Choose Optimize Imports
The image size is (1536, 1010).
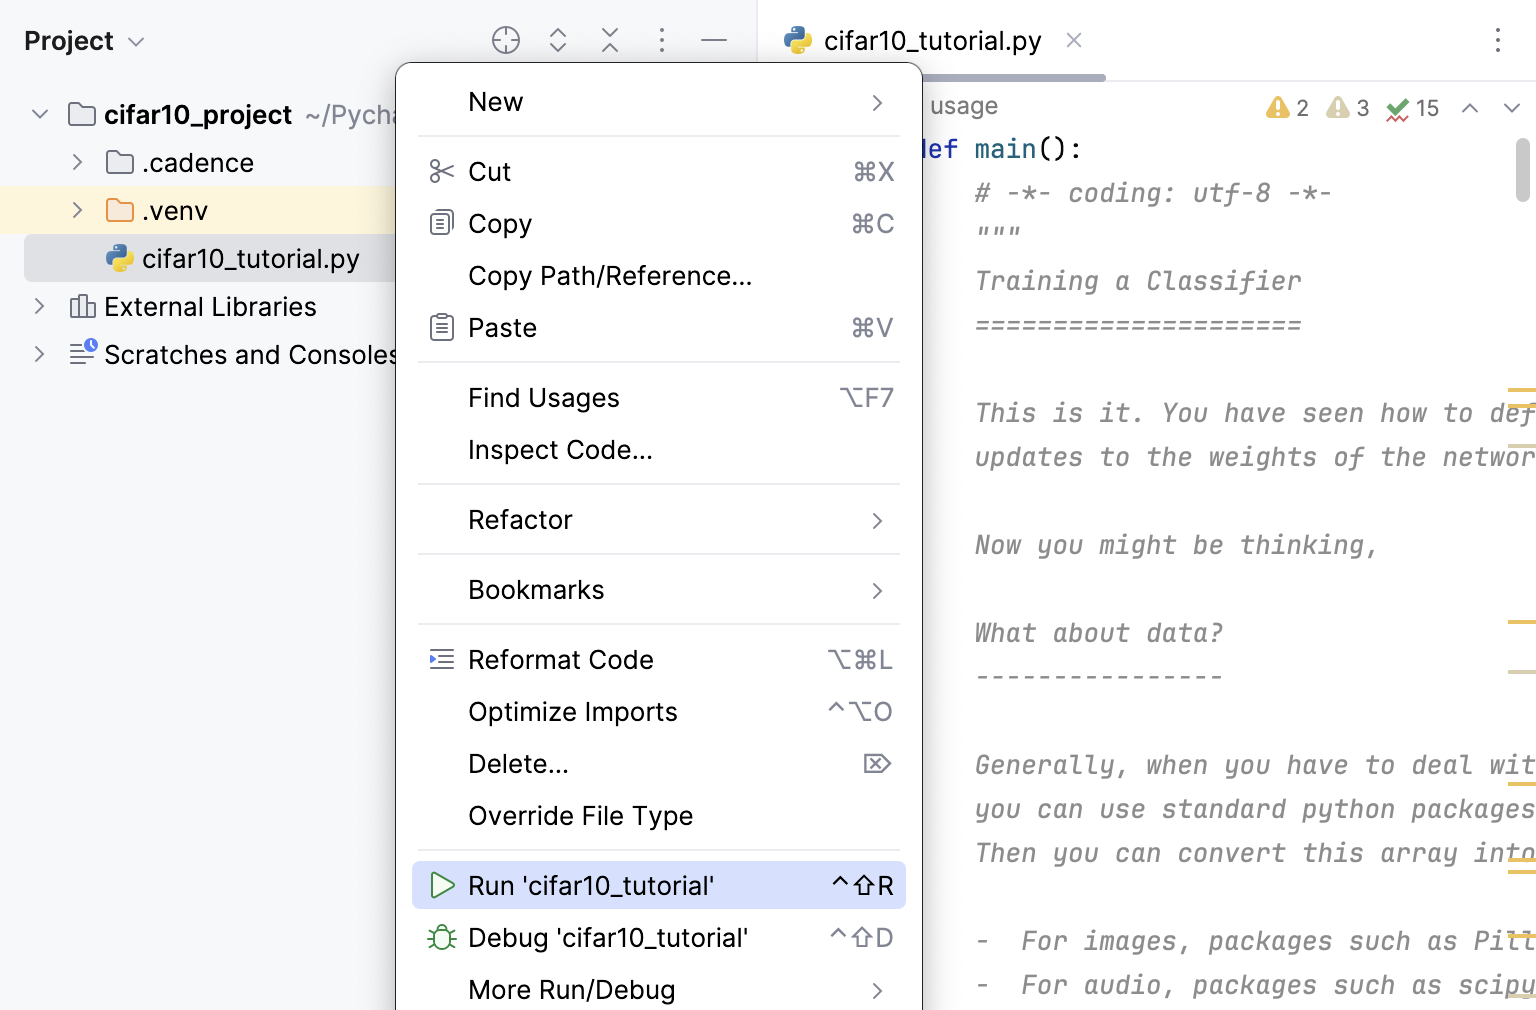point(659,712)
